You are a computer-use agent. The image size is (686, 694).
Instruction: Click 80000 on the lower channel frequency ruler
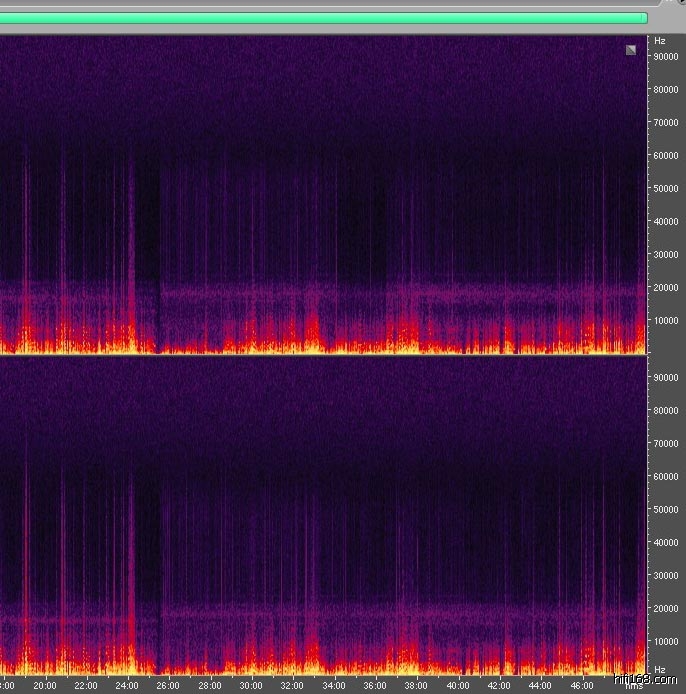[x=667, y=411]
